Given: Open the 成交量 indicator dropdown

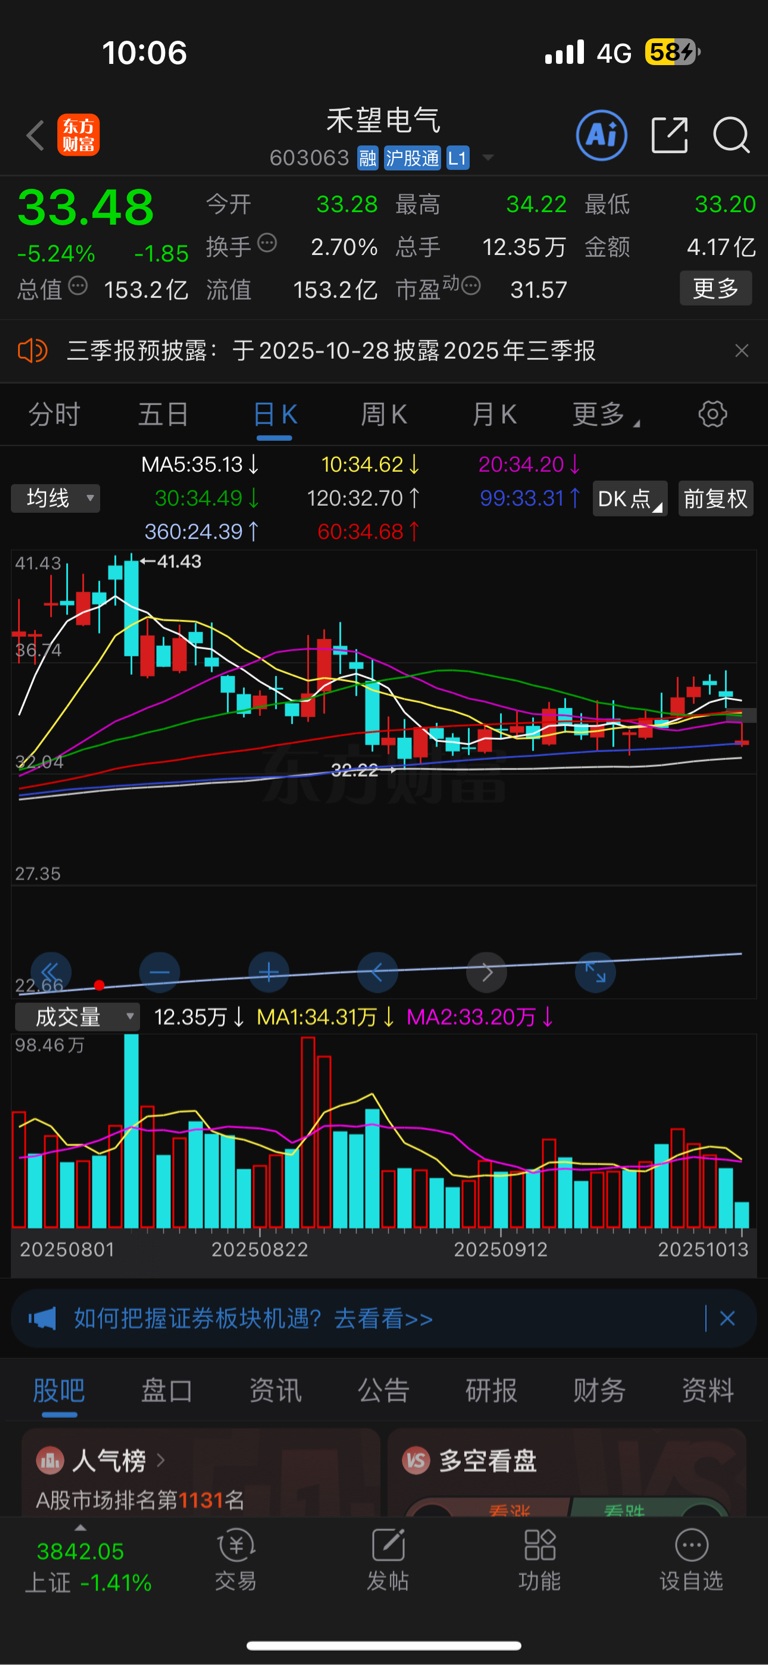Looking at the screenshot, I should point(77,1017).
